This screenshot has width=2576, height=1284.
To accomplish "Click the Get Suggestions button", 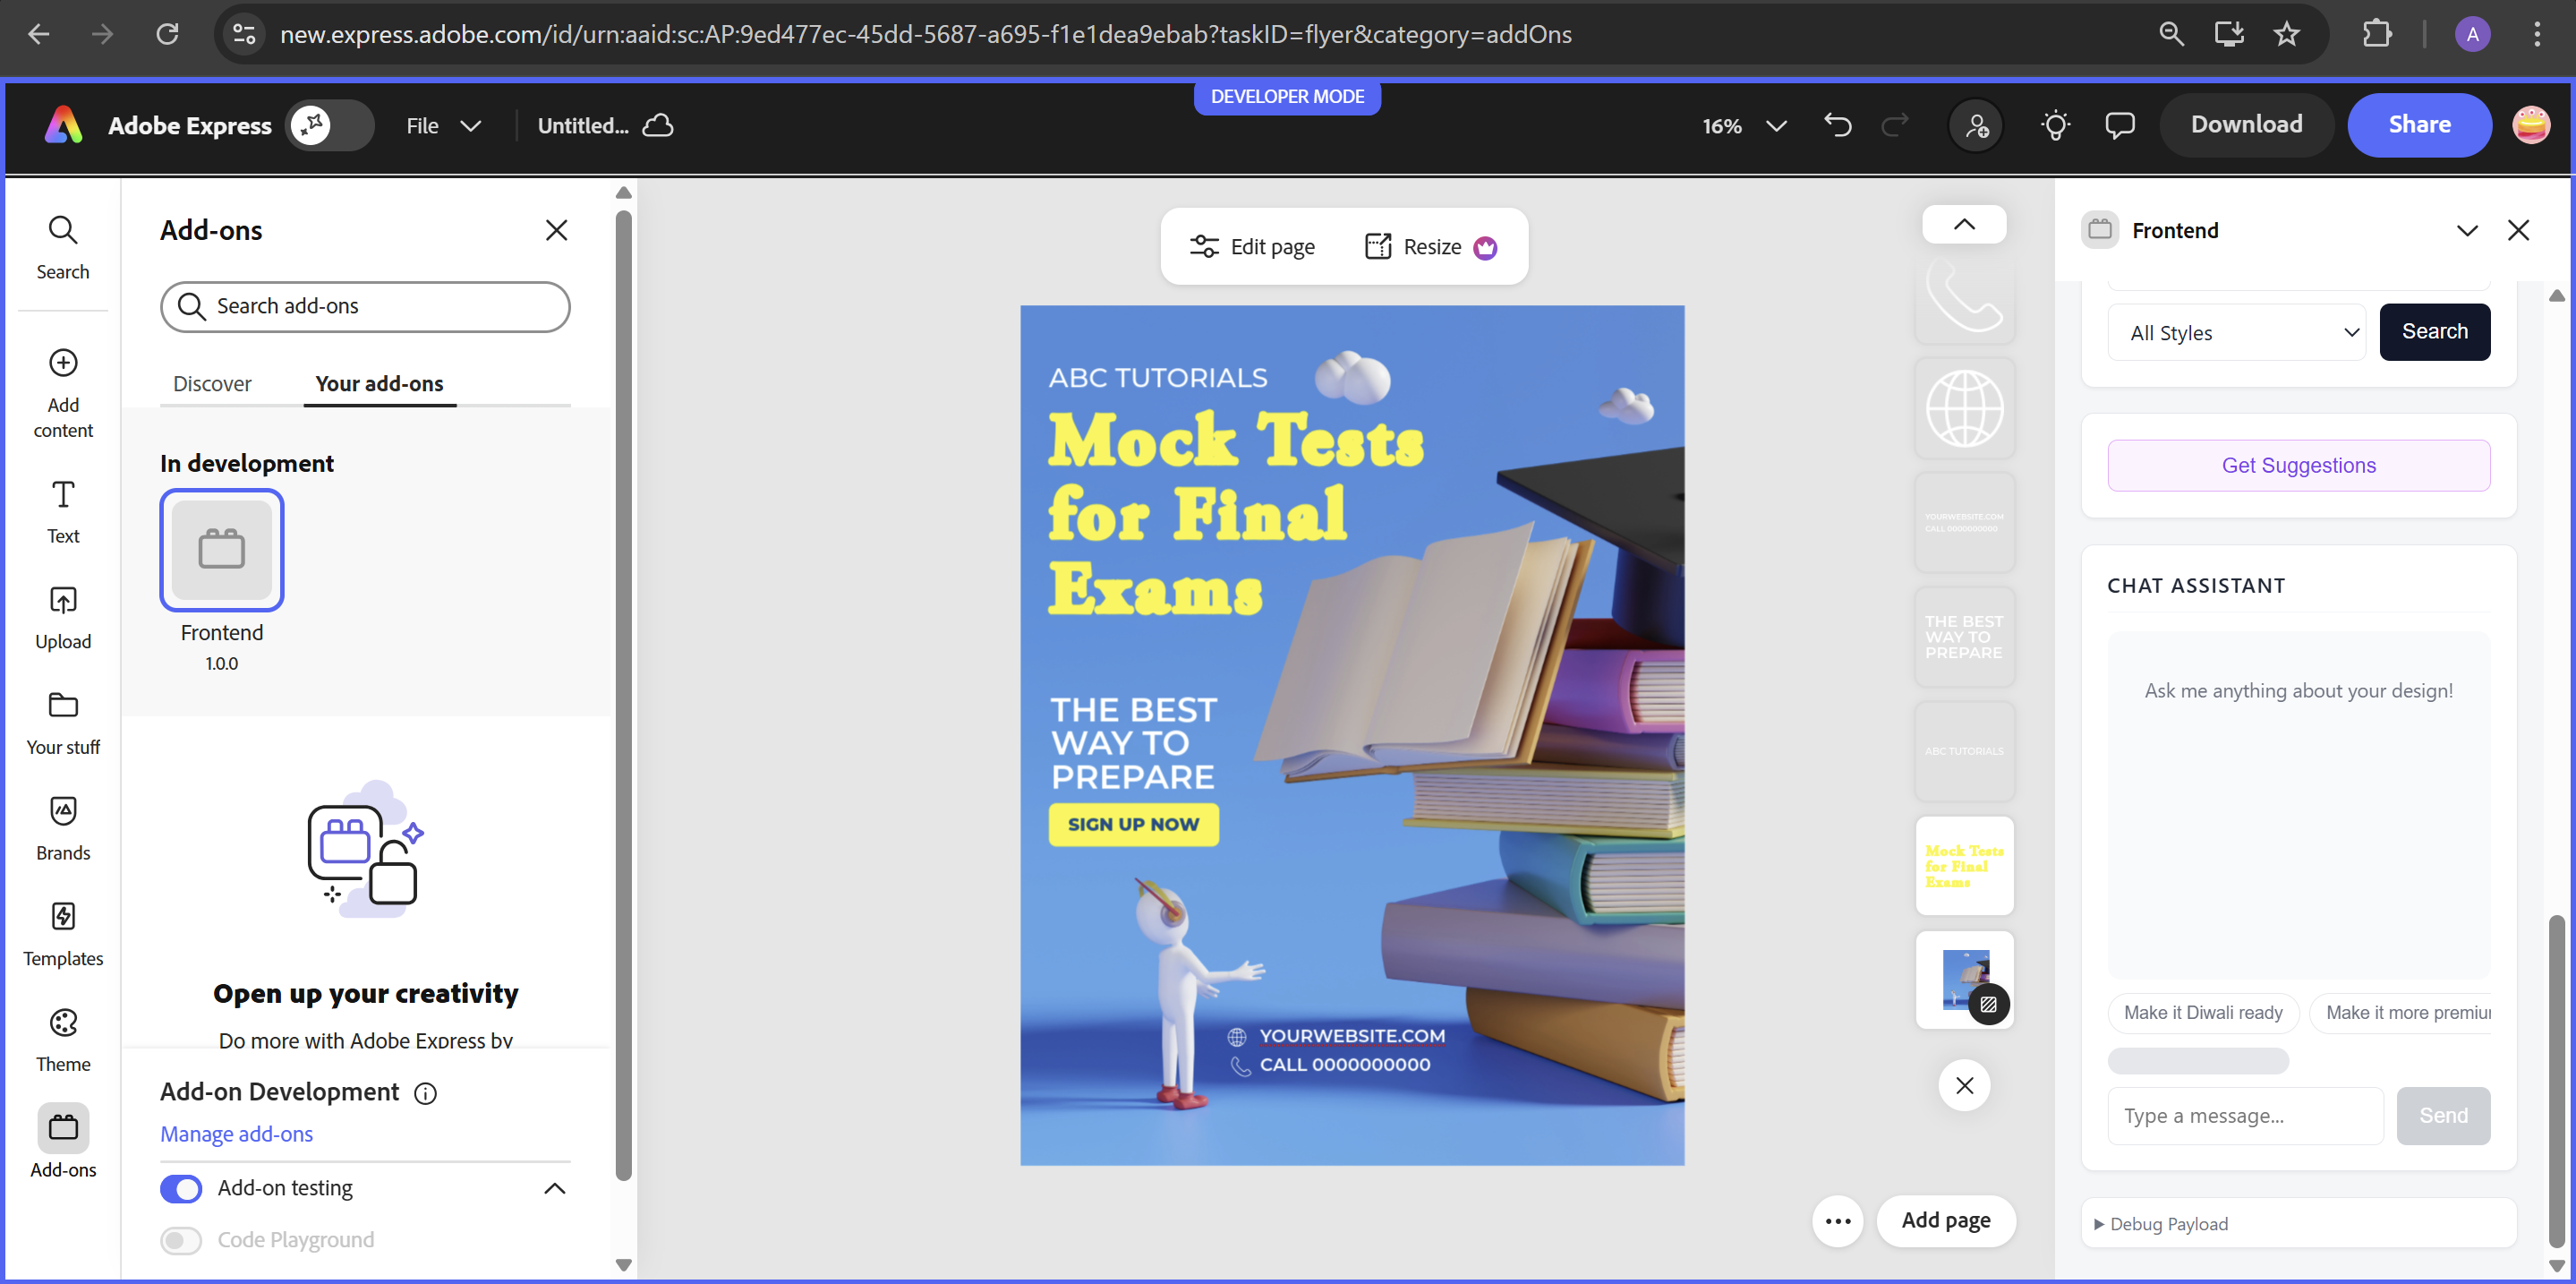I will click(x=2298, y=465).
